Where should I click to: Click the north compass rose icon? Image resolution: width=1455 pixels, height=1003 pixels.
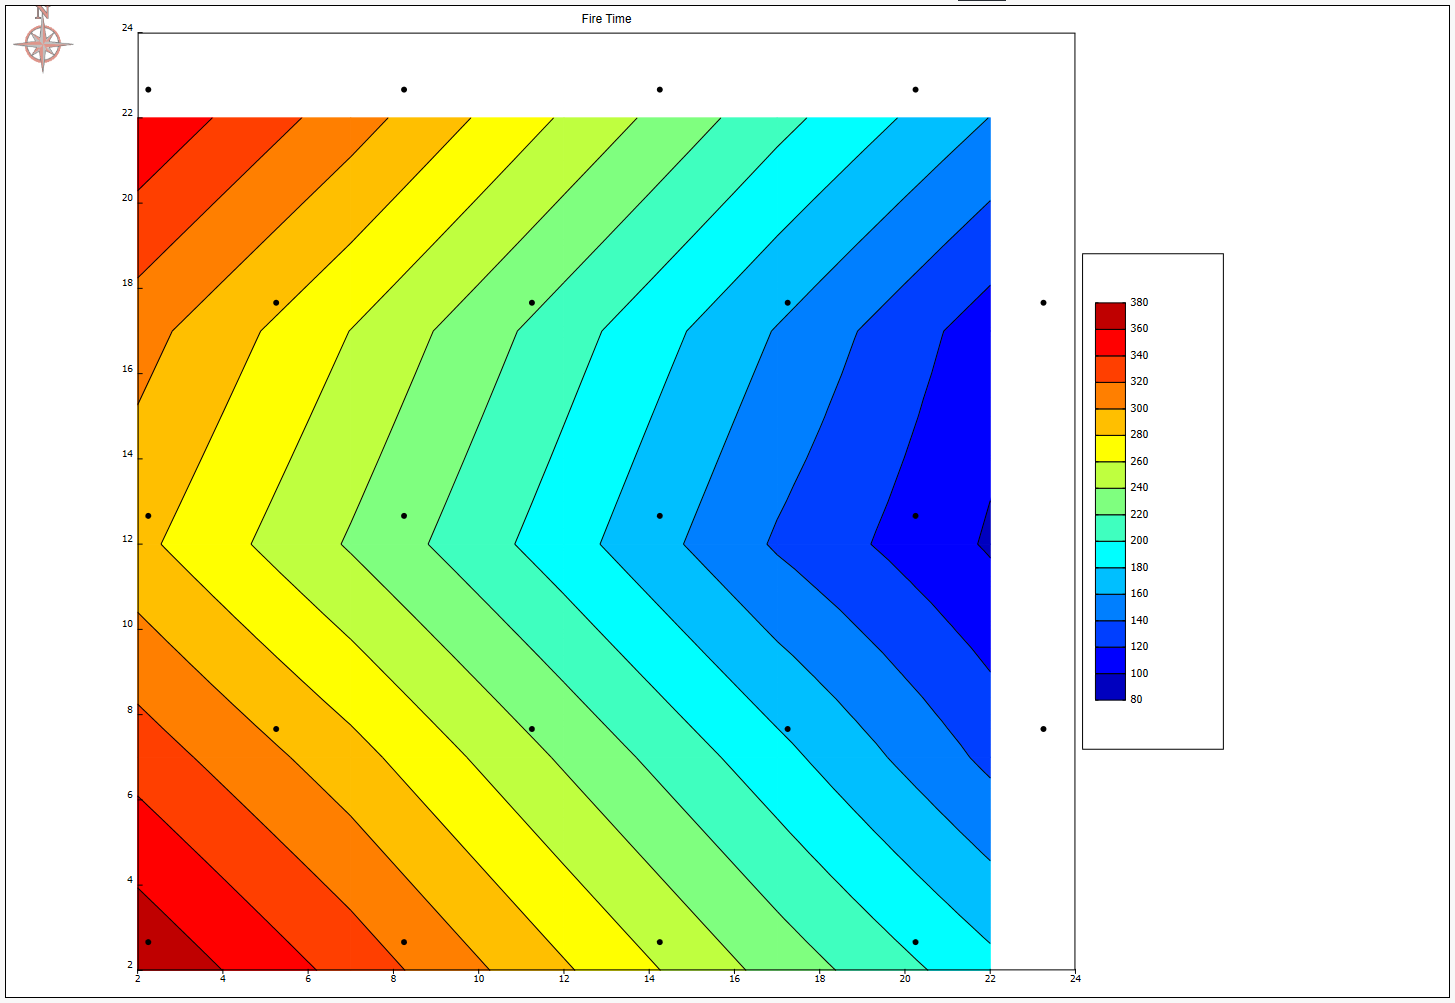[43, 42]
